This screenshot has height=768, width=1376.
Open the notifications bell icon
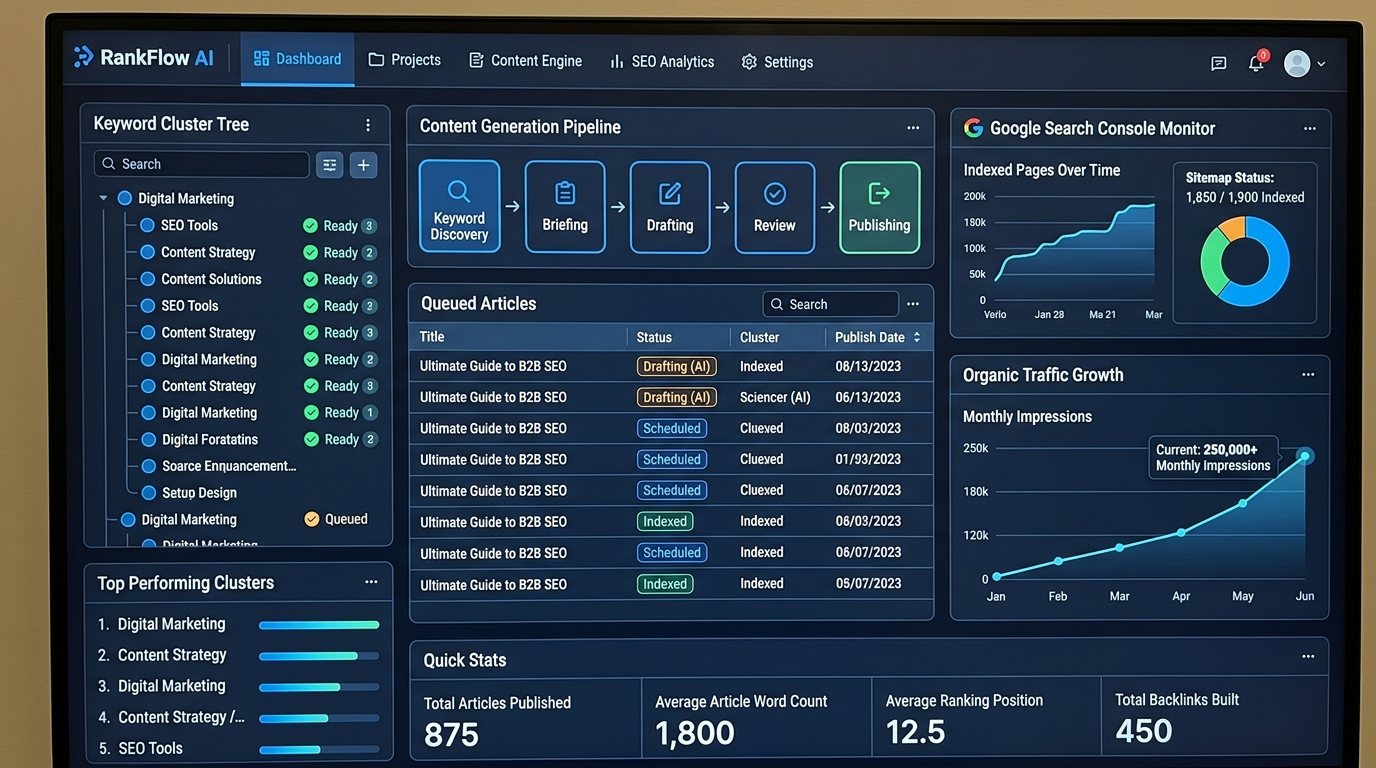(1256, 63)
